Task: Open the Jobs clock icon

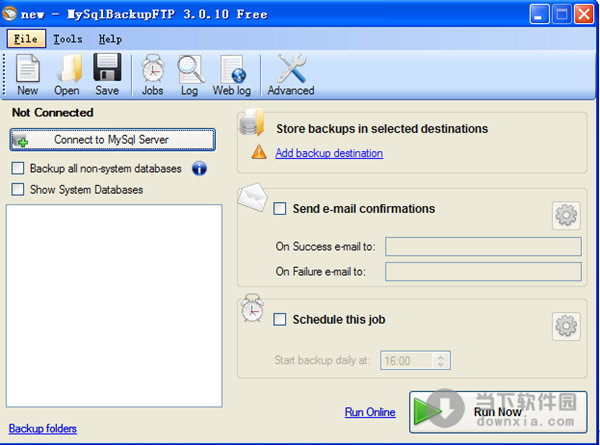Action: (x=152, y=74)
